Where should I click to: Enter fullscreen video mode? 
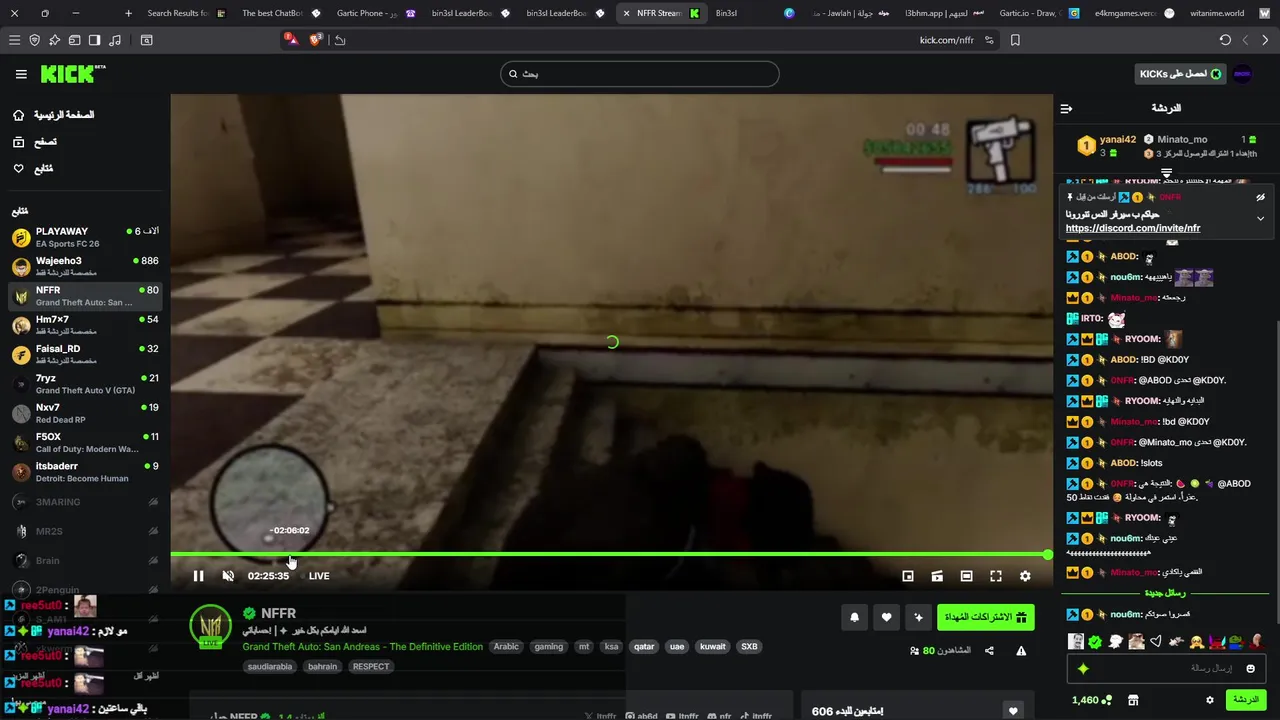pyautogui.click(x=996, y=576)
